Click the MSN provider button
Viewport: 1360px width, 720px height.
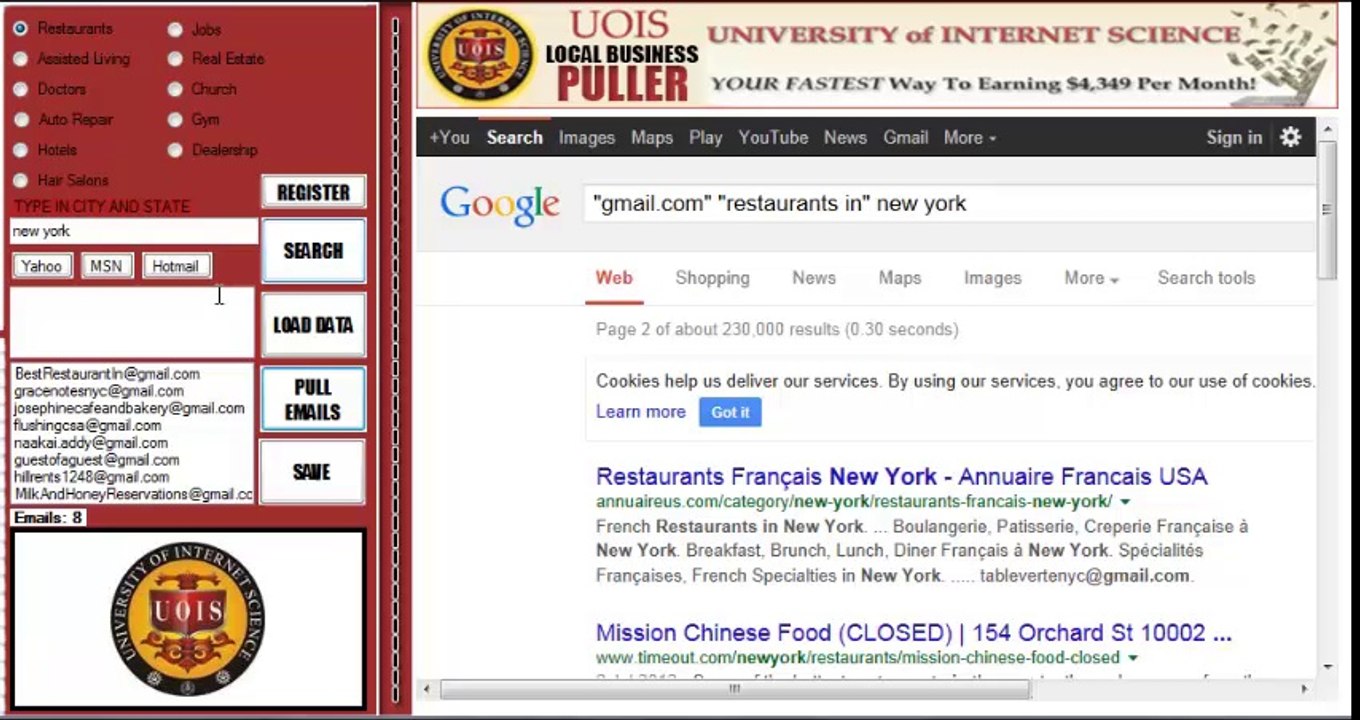106,266
